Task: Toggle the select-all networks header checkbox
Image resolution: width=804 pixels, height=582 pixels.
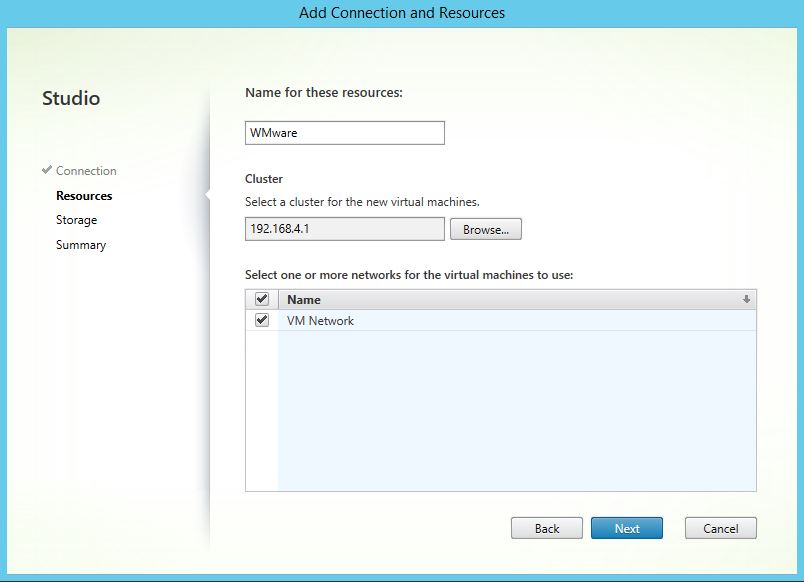Action: [262, 299]
